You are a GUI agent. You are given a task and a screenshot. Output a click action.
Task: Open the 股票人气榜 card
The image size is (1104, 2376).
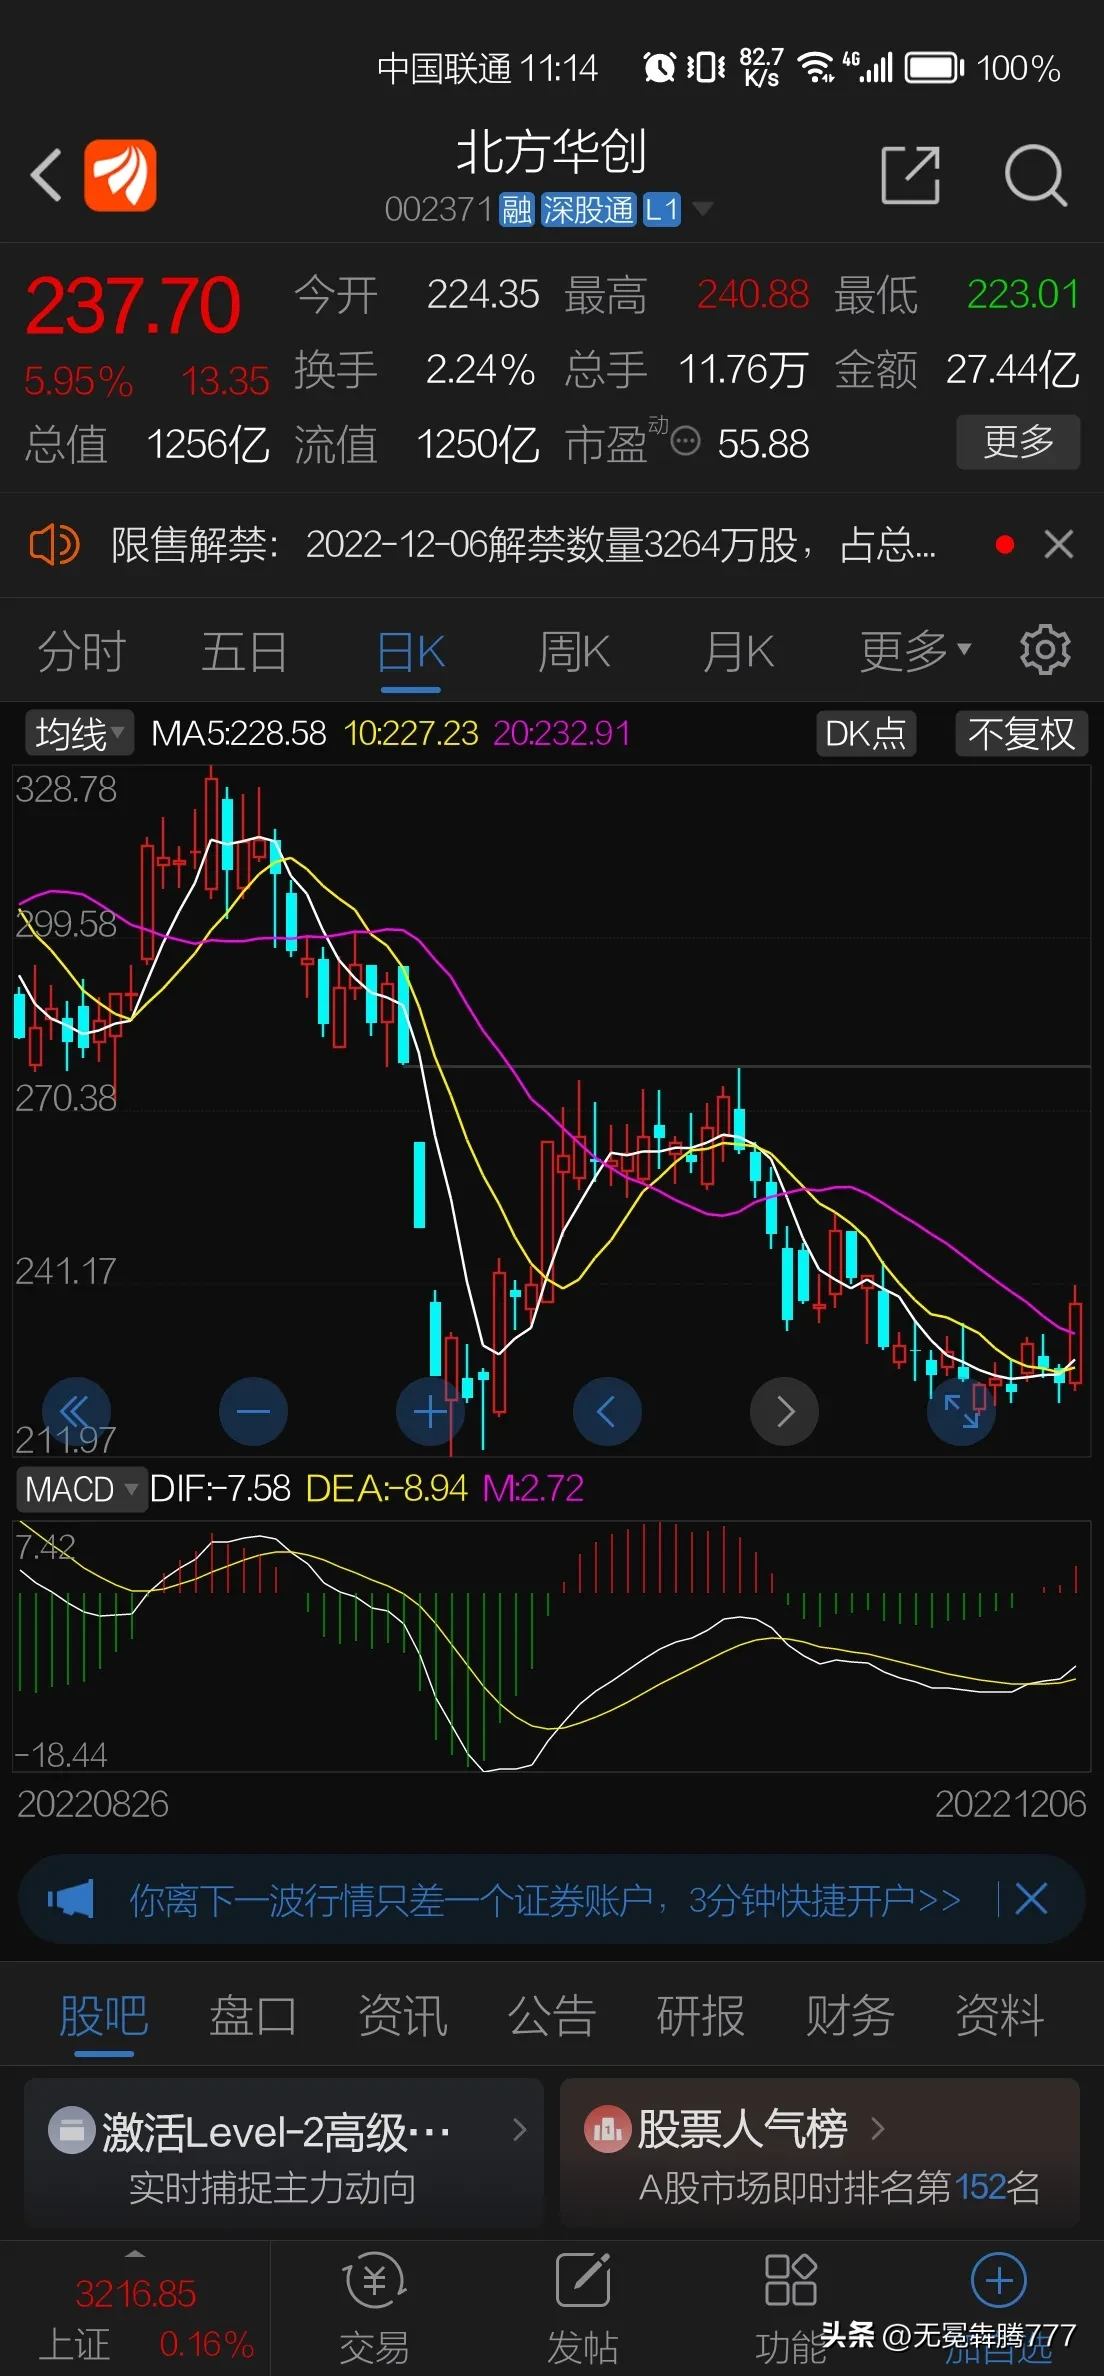coord(820,2153)
